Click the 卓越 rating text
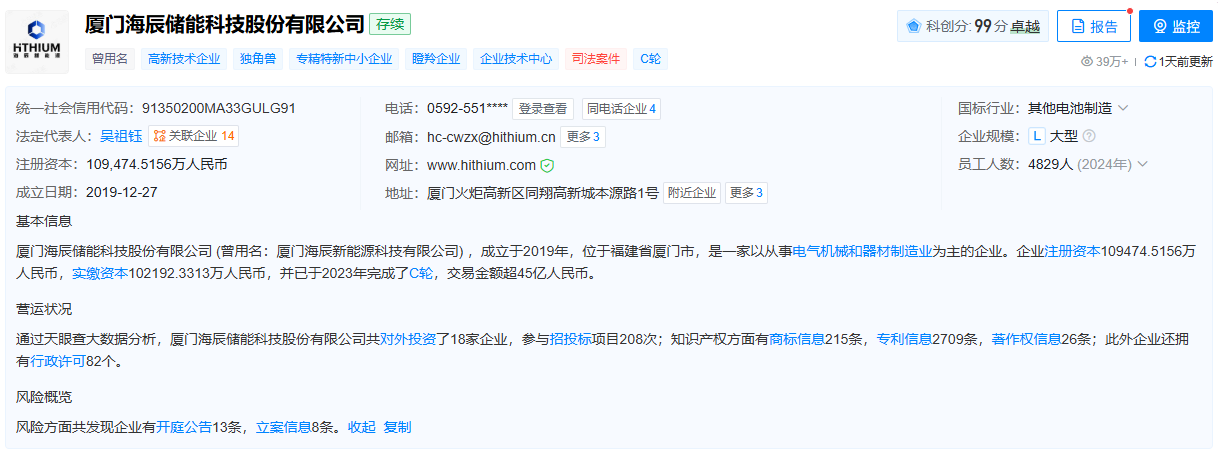 tap(1025, 27)
